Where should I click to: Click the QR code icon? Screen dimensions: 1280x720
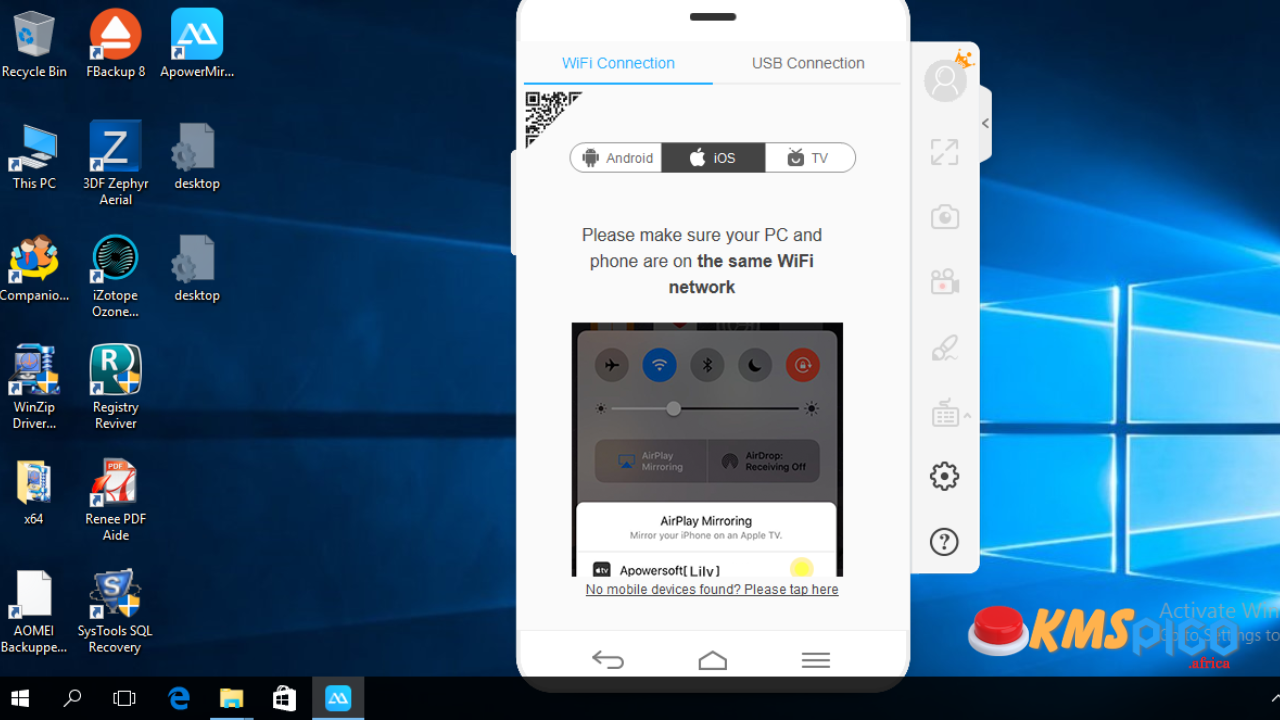click(x=553, y=119)
